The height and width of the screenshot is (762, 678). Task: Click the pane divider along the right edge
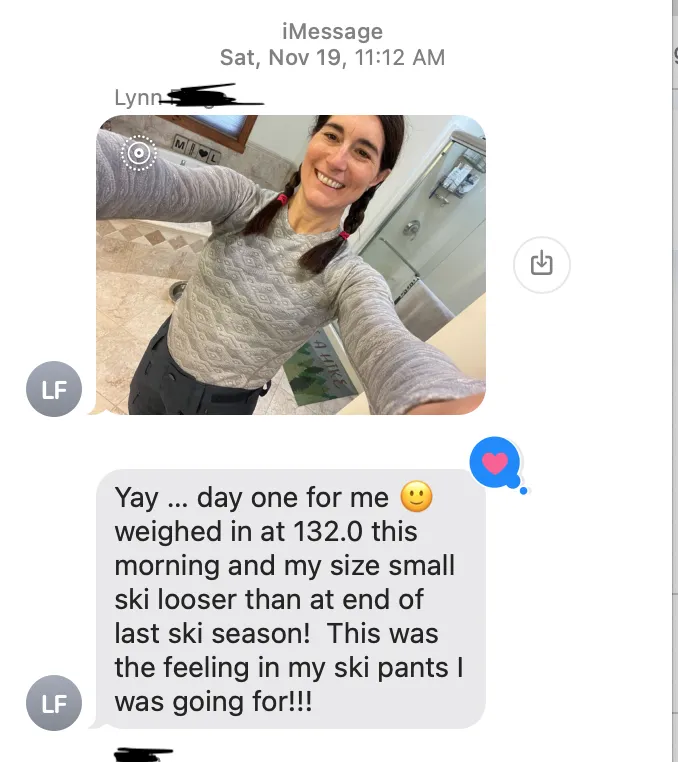671,381
